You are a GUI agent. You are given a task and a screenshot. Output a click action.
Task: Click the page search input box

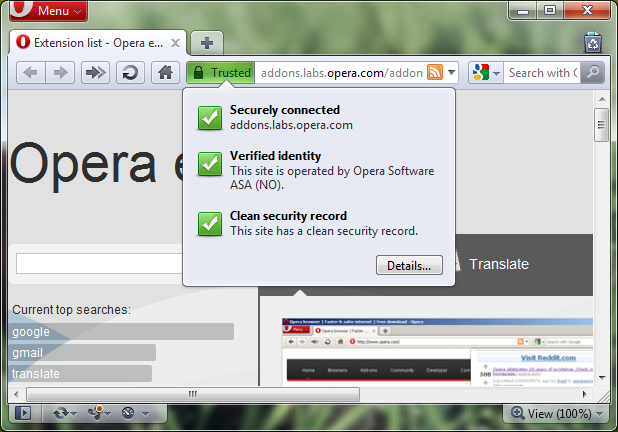(99, 263)
